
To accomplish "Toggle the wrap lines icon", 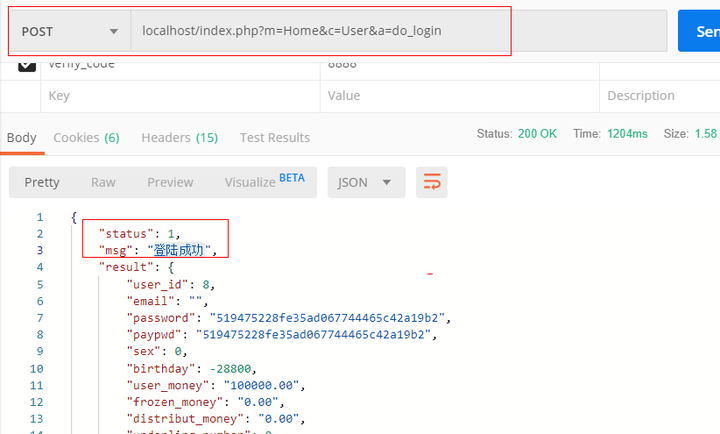I will pos(432,182).
